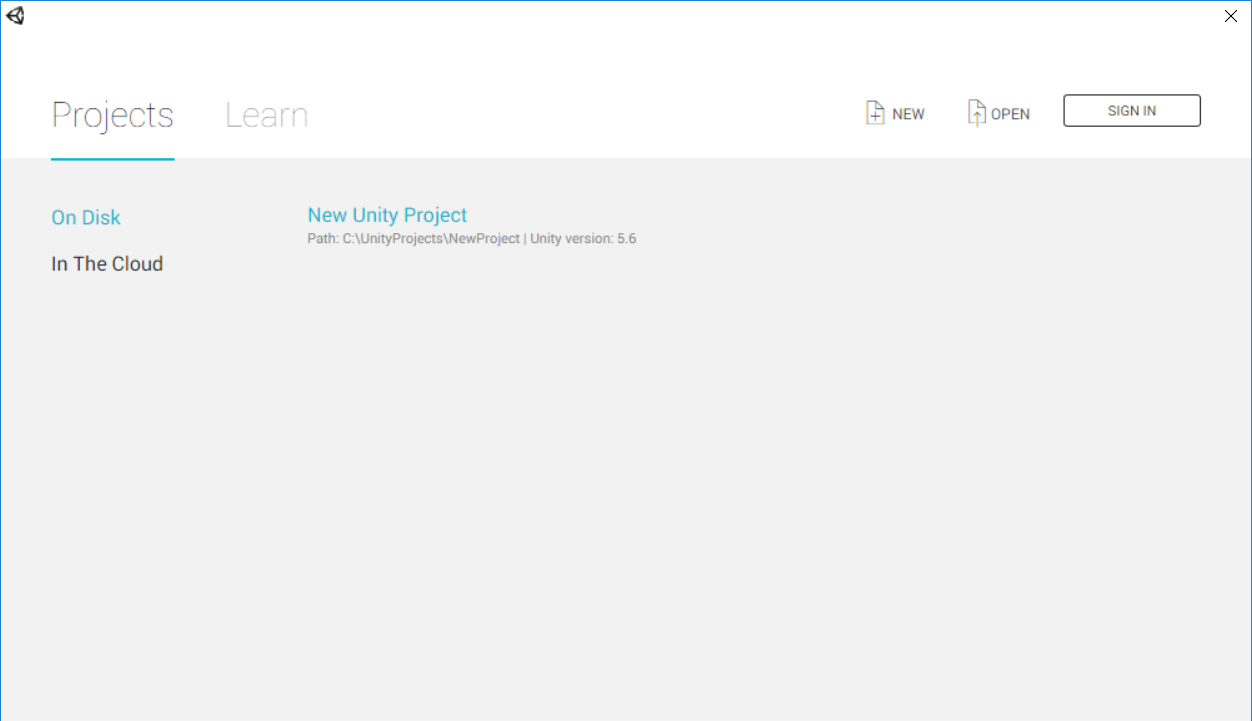
Task: Click the SIGN IN button
Action: point(1132,111)
